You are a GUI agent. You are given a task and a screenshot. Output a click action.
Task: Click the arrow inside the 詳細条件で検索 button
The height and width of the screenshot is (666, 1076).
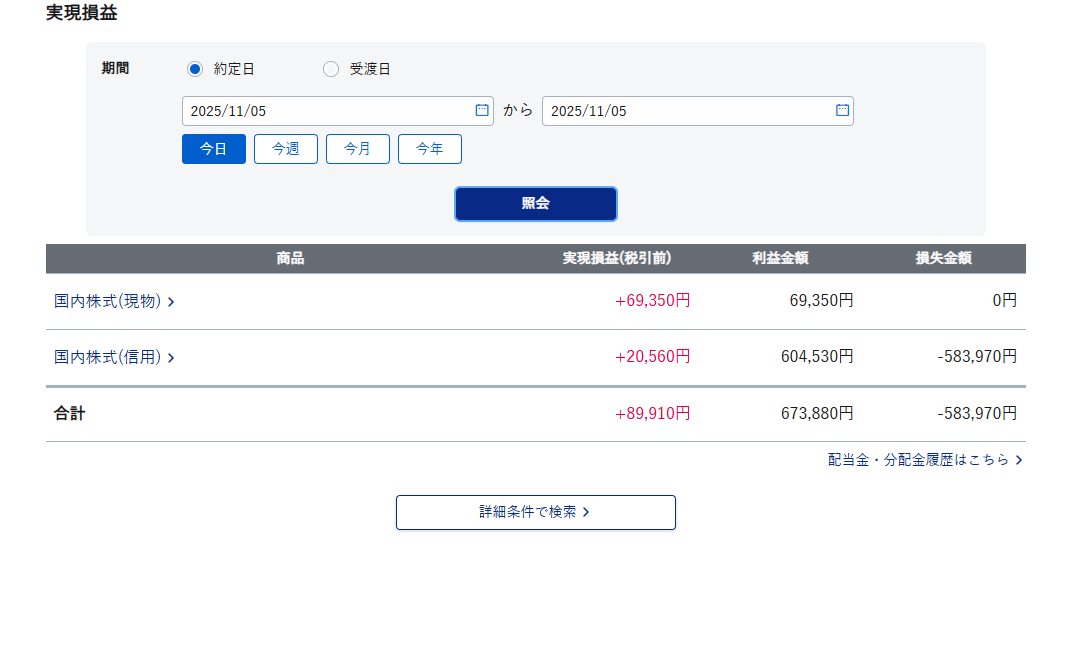pyautogui.click(x=586, y=512)
